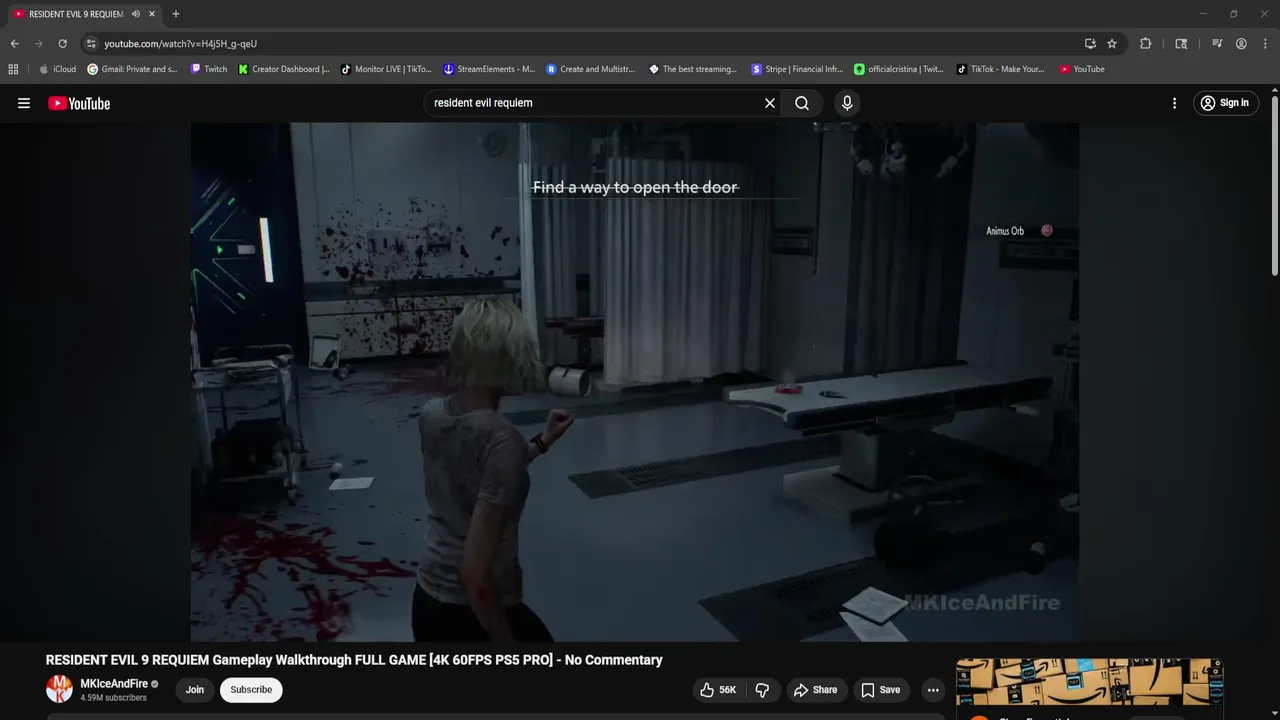1280x720 pixels.
Task: Click the 56K like count
Action: (728, 690)
